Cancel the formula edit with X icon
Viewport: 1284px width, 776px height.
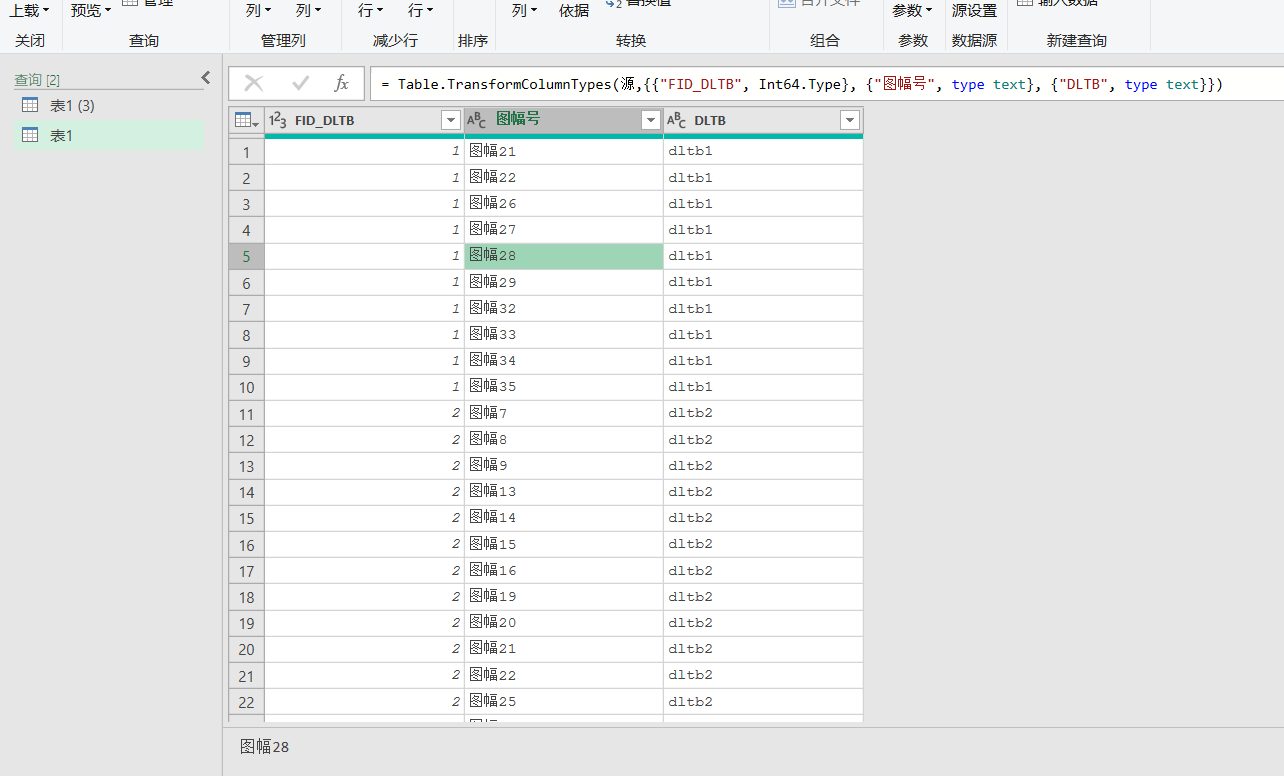tap(254, 84)
